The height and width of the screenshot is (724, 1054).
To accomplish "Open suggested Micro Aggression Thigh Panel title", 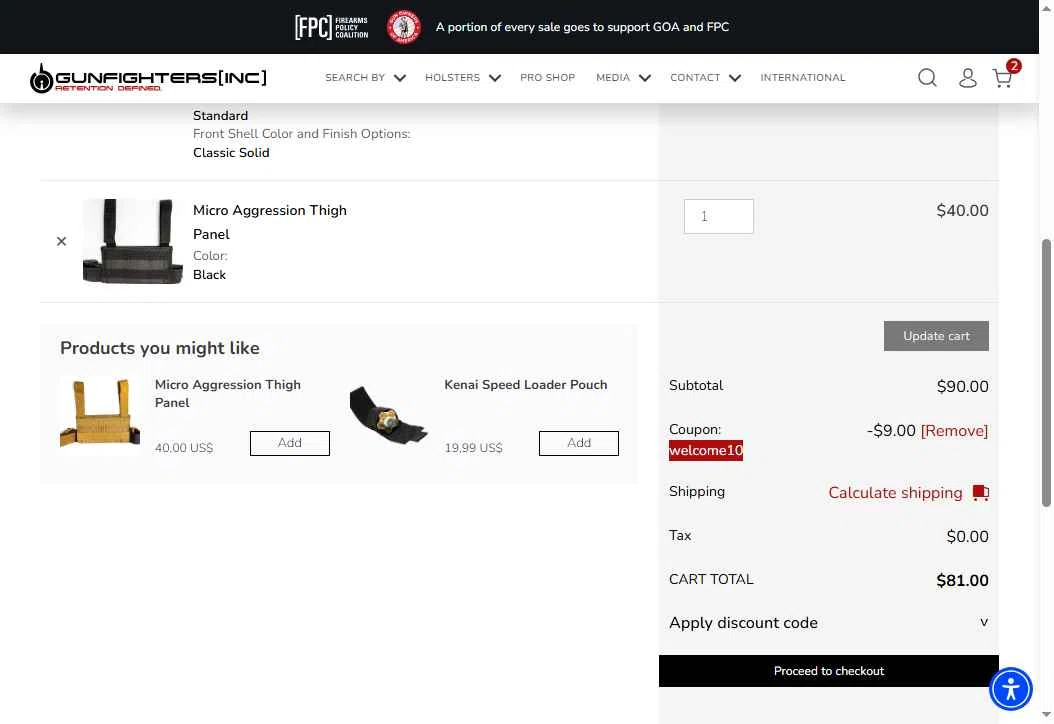I will click(228, 394).
